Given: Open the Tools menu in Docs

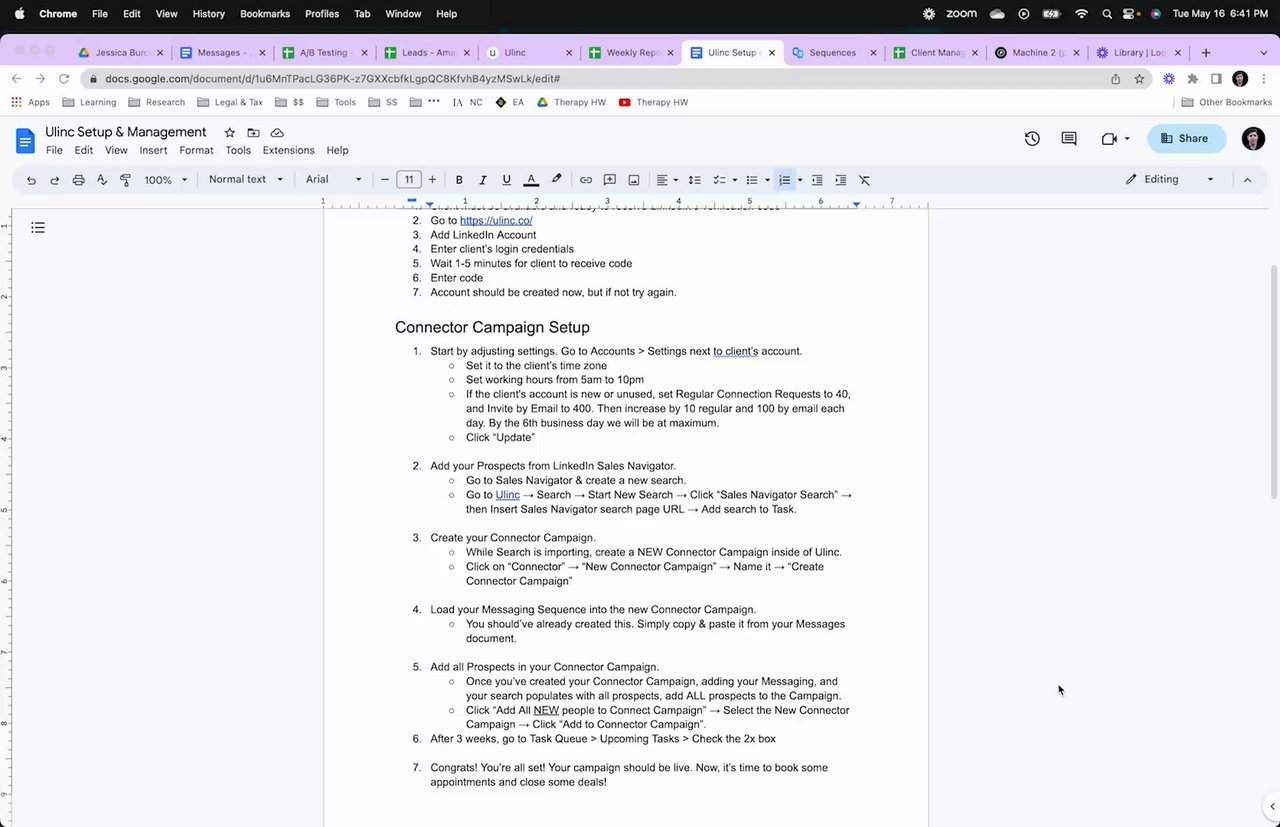Looking at the screenshot, I should pos(238,151).
